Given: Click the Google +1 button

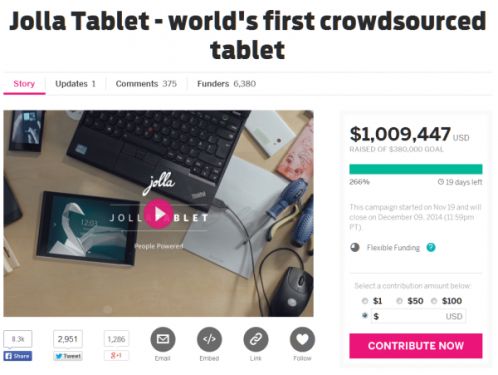Looking at the screenshot, I should [x=116, y=356].
